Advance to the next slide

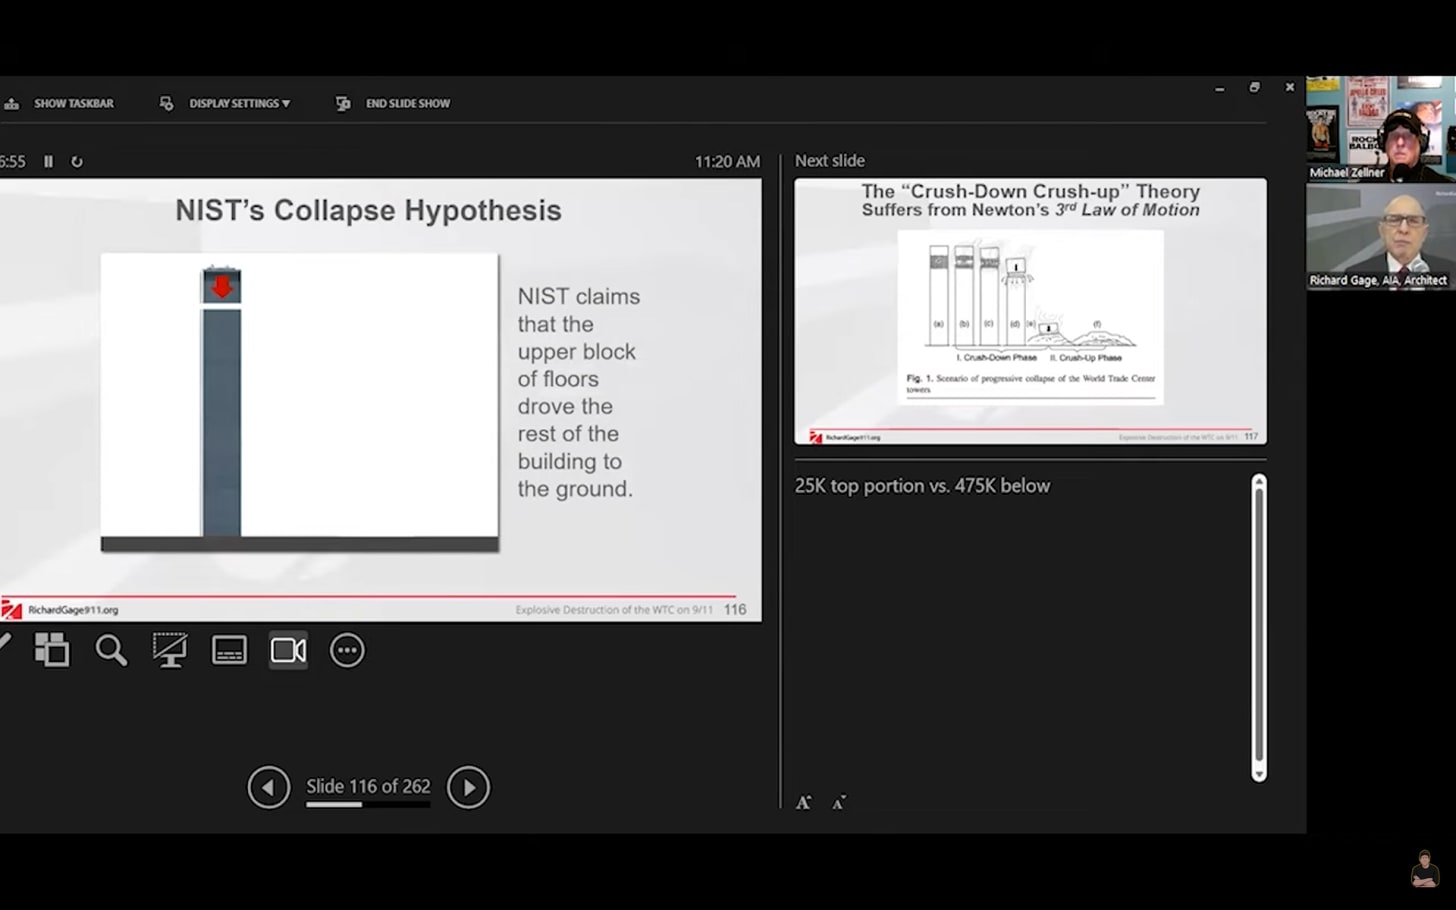(468, 787)
